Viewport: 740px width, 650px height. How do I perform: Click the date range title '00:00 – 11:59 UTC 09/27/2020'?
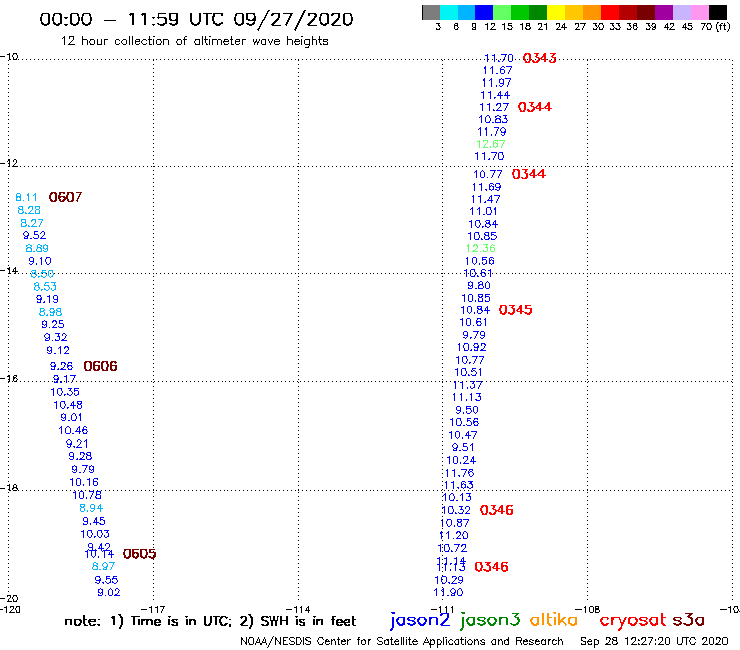pos(196,19)
